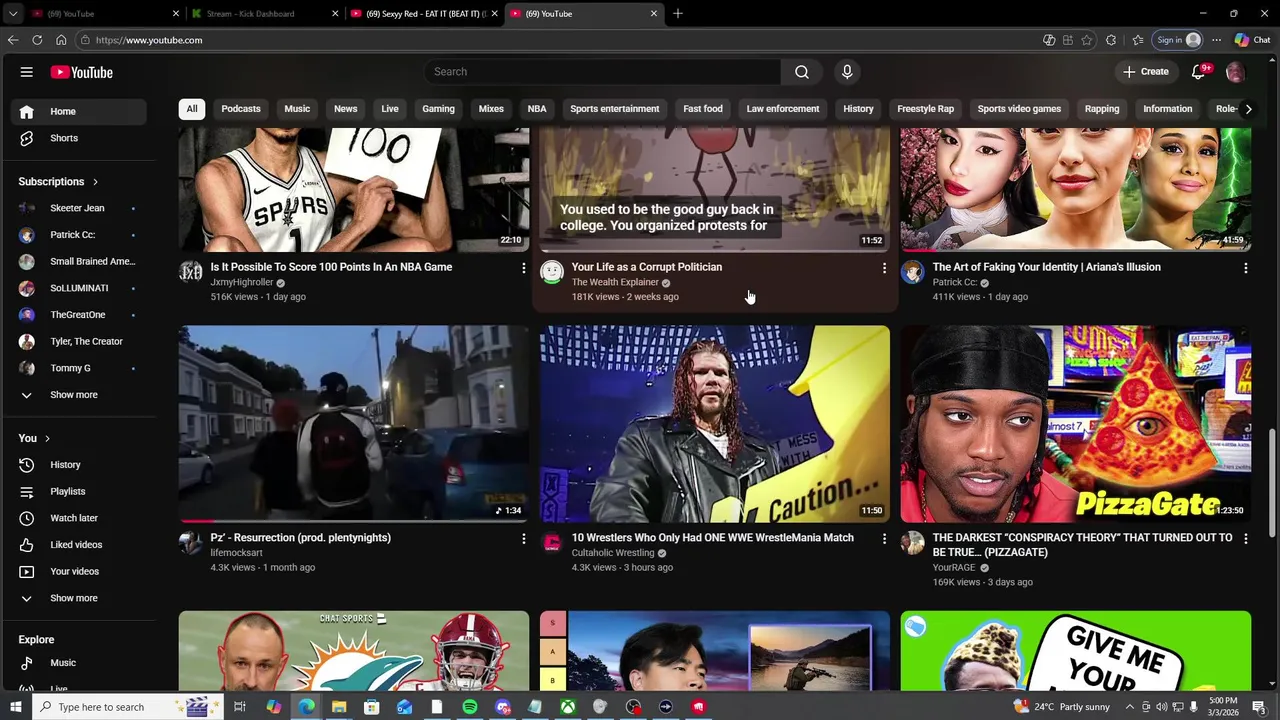Open options for Pz' Resurrection video
This screenshot has width=1280, height=720.
pyautogui.click(x=523, y=539)
